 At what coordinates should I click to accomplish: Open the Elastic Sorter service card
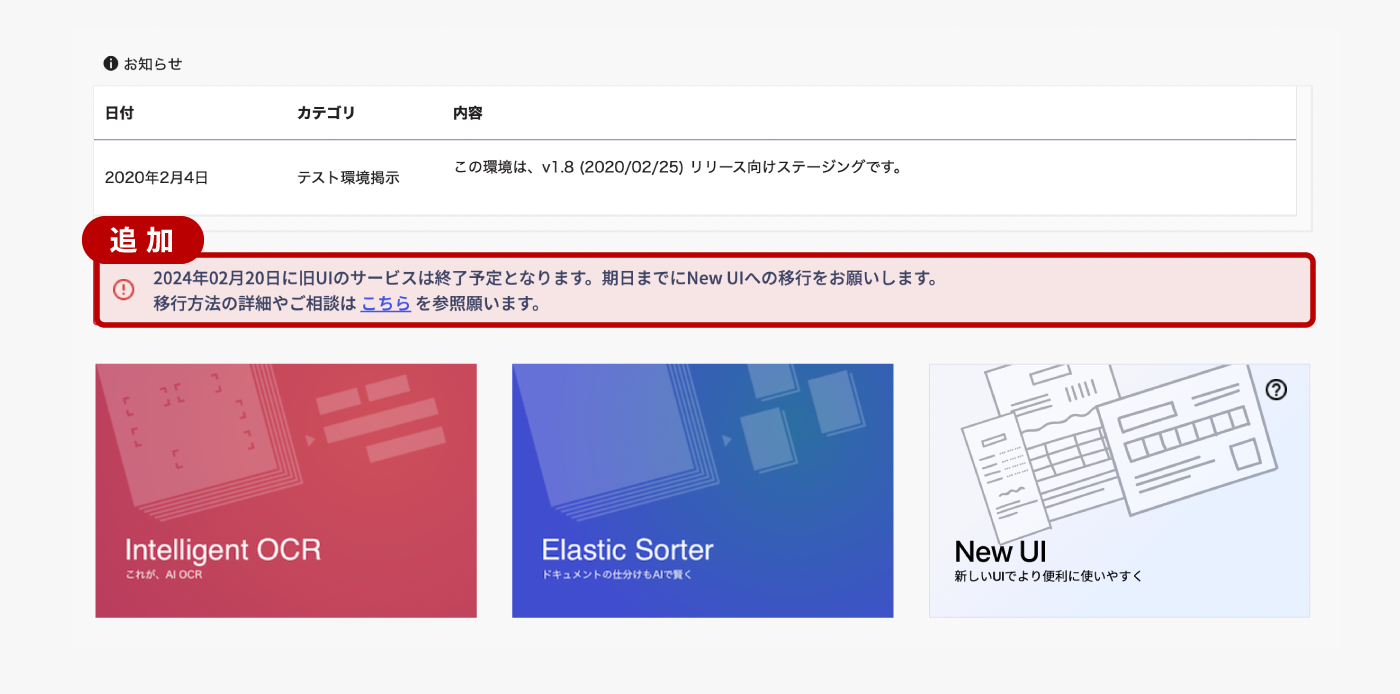pyautogui.click(x=702, y=490)
